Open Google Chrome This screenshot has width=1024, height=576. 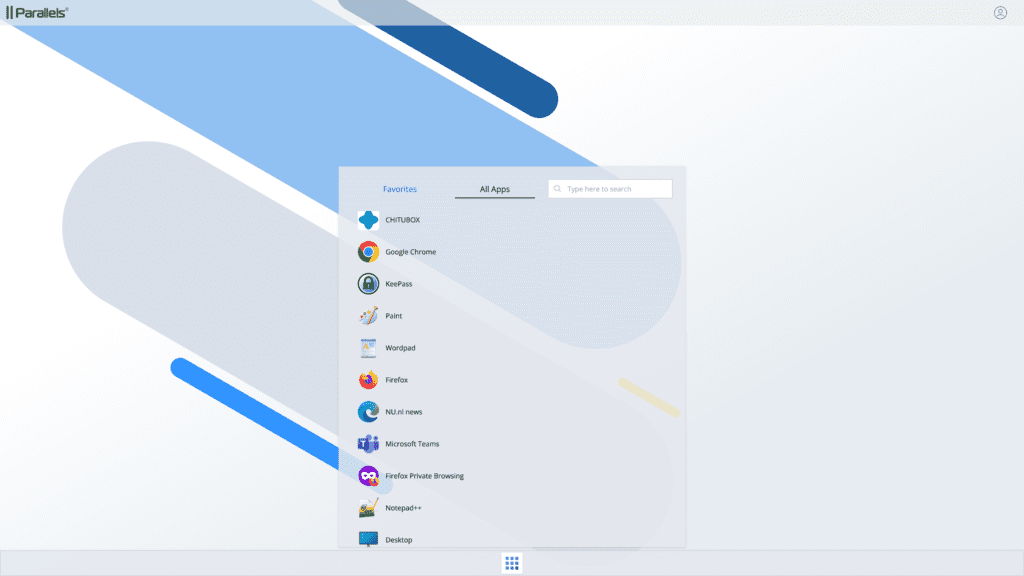[x=408, y=251]
